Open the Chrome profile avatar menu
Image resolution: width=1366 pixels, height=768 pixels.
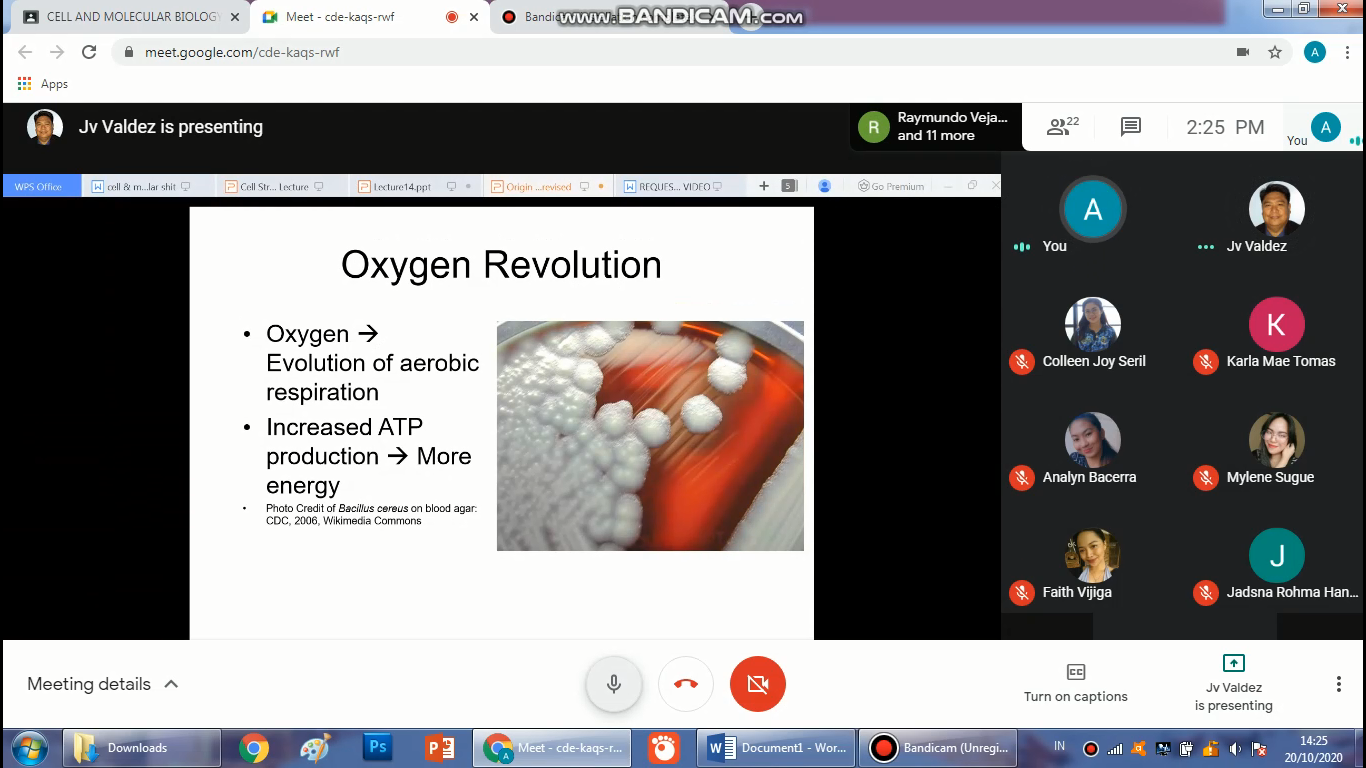pyautogui.click(x=1315, y=52)
